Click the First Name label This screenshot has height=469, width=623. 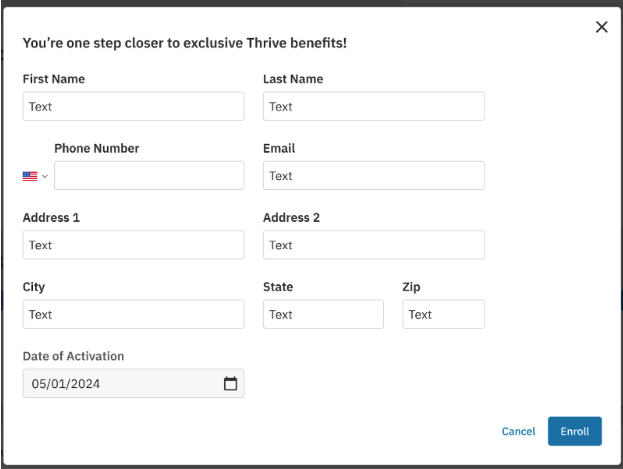tap(54, 79)
